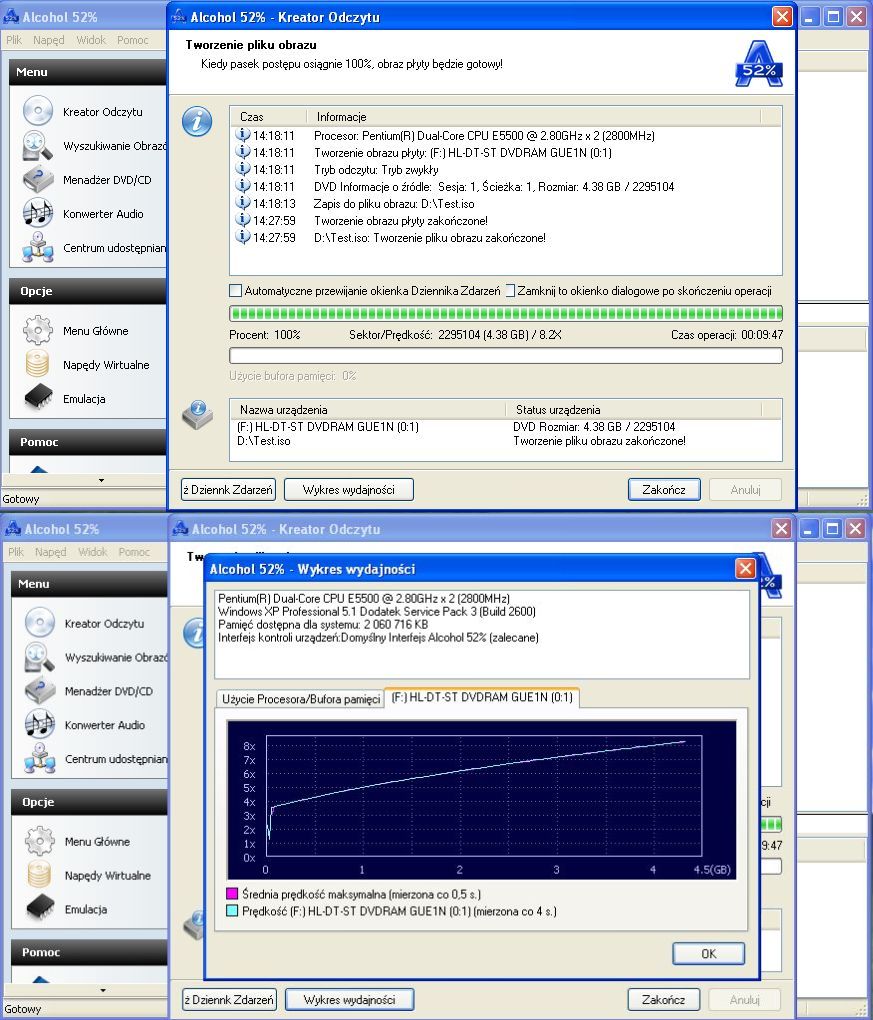Click the drive speed graph area

click(481, 800)
